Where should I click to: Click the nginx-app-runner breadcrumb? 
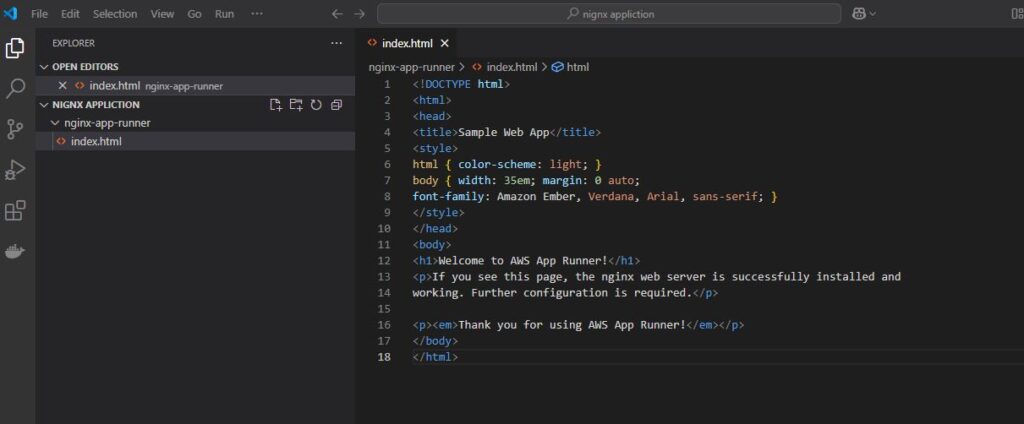coord(411,67)
